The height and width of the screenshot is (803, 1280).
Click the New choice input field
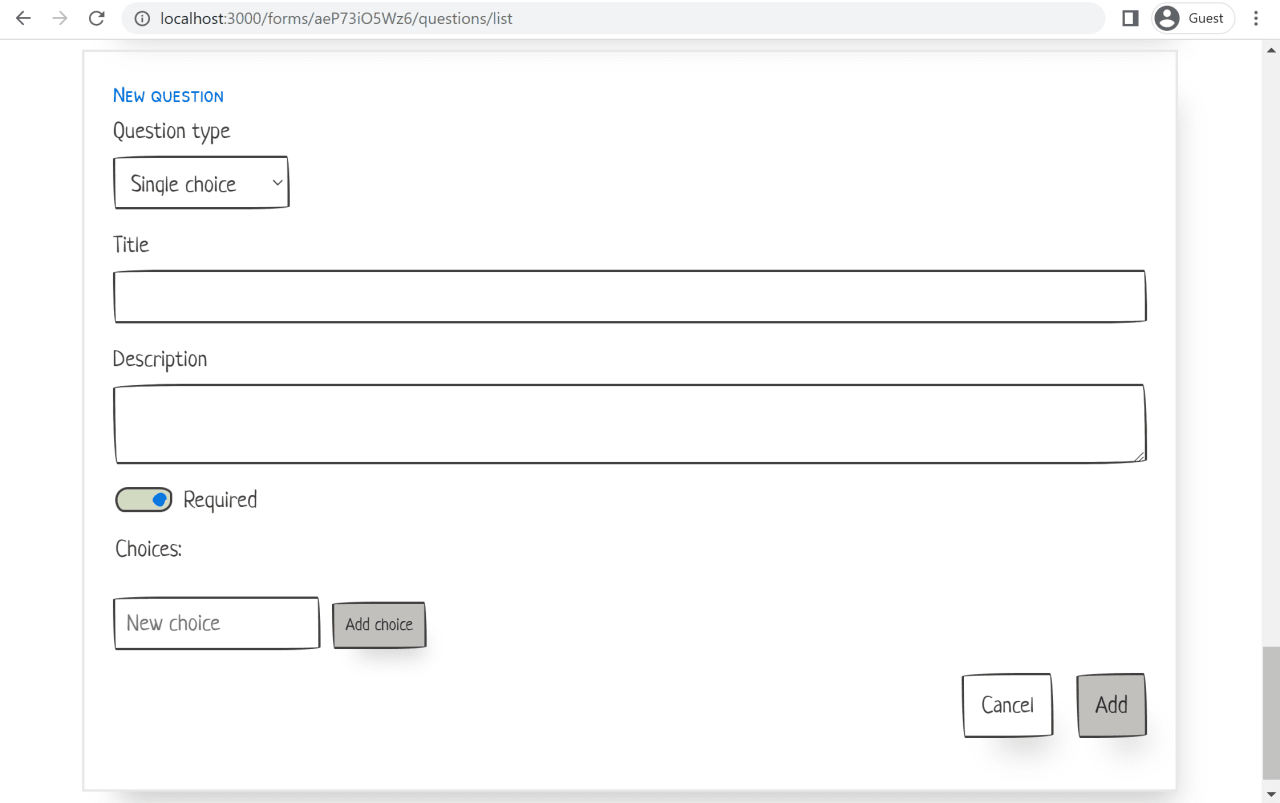point(216,622)
